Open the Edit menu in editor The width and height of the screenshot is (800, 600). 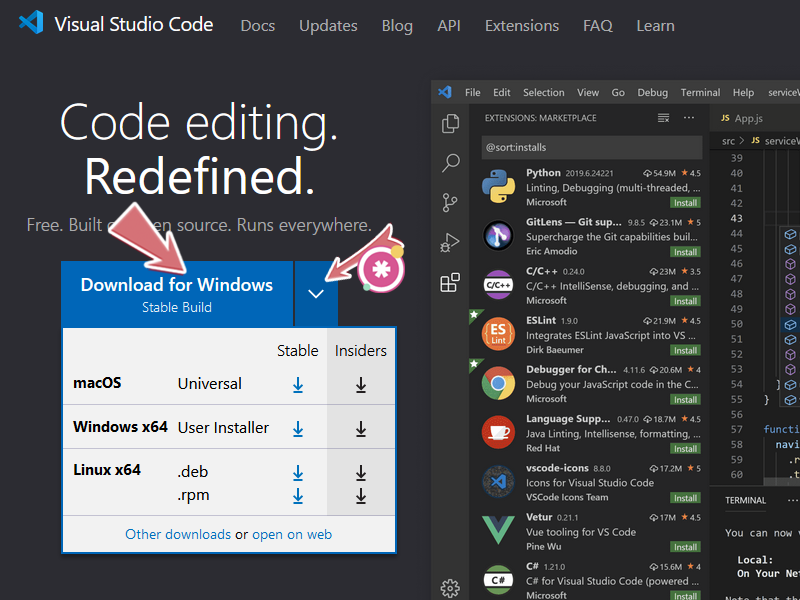click(x=502, y=92)
